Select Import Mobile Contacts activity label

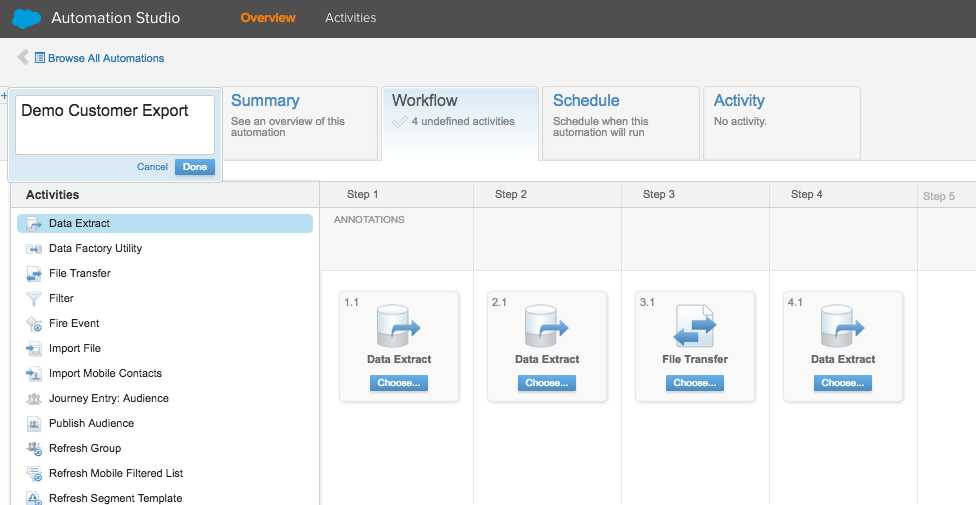coord(105,373)
